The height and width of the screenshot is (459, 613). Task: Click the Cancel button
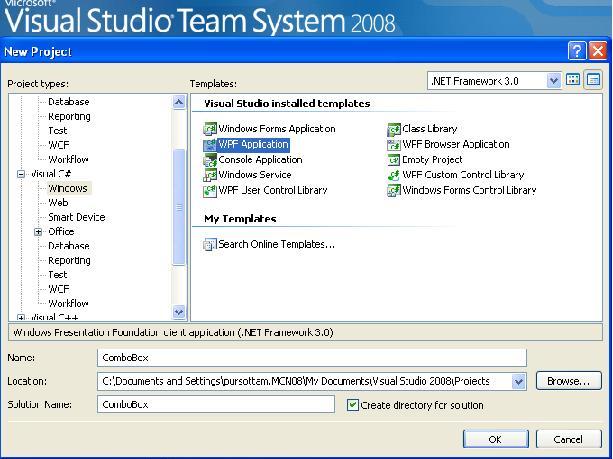[568, 439]
